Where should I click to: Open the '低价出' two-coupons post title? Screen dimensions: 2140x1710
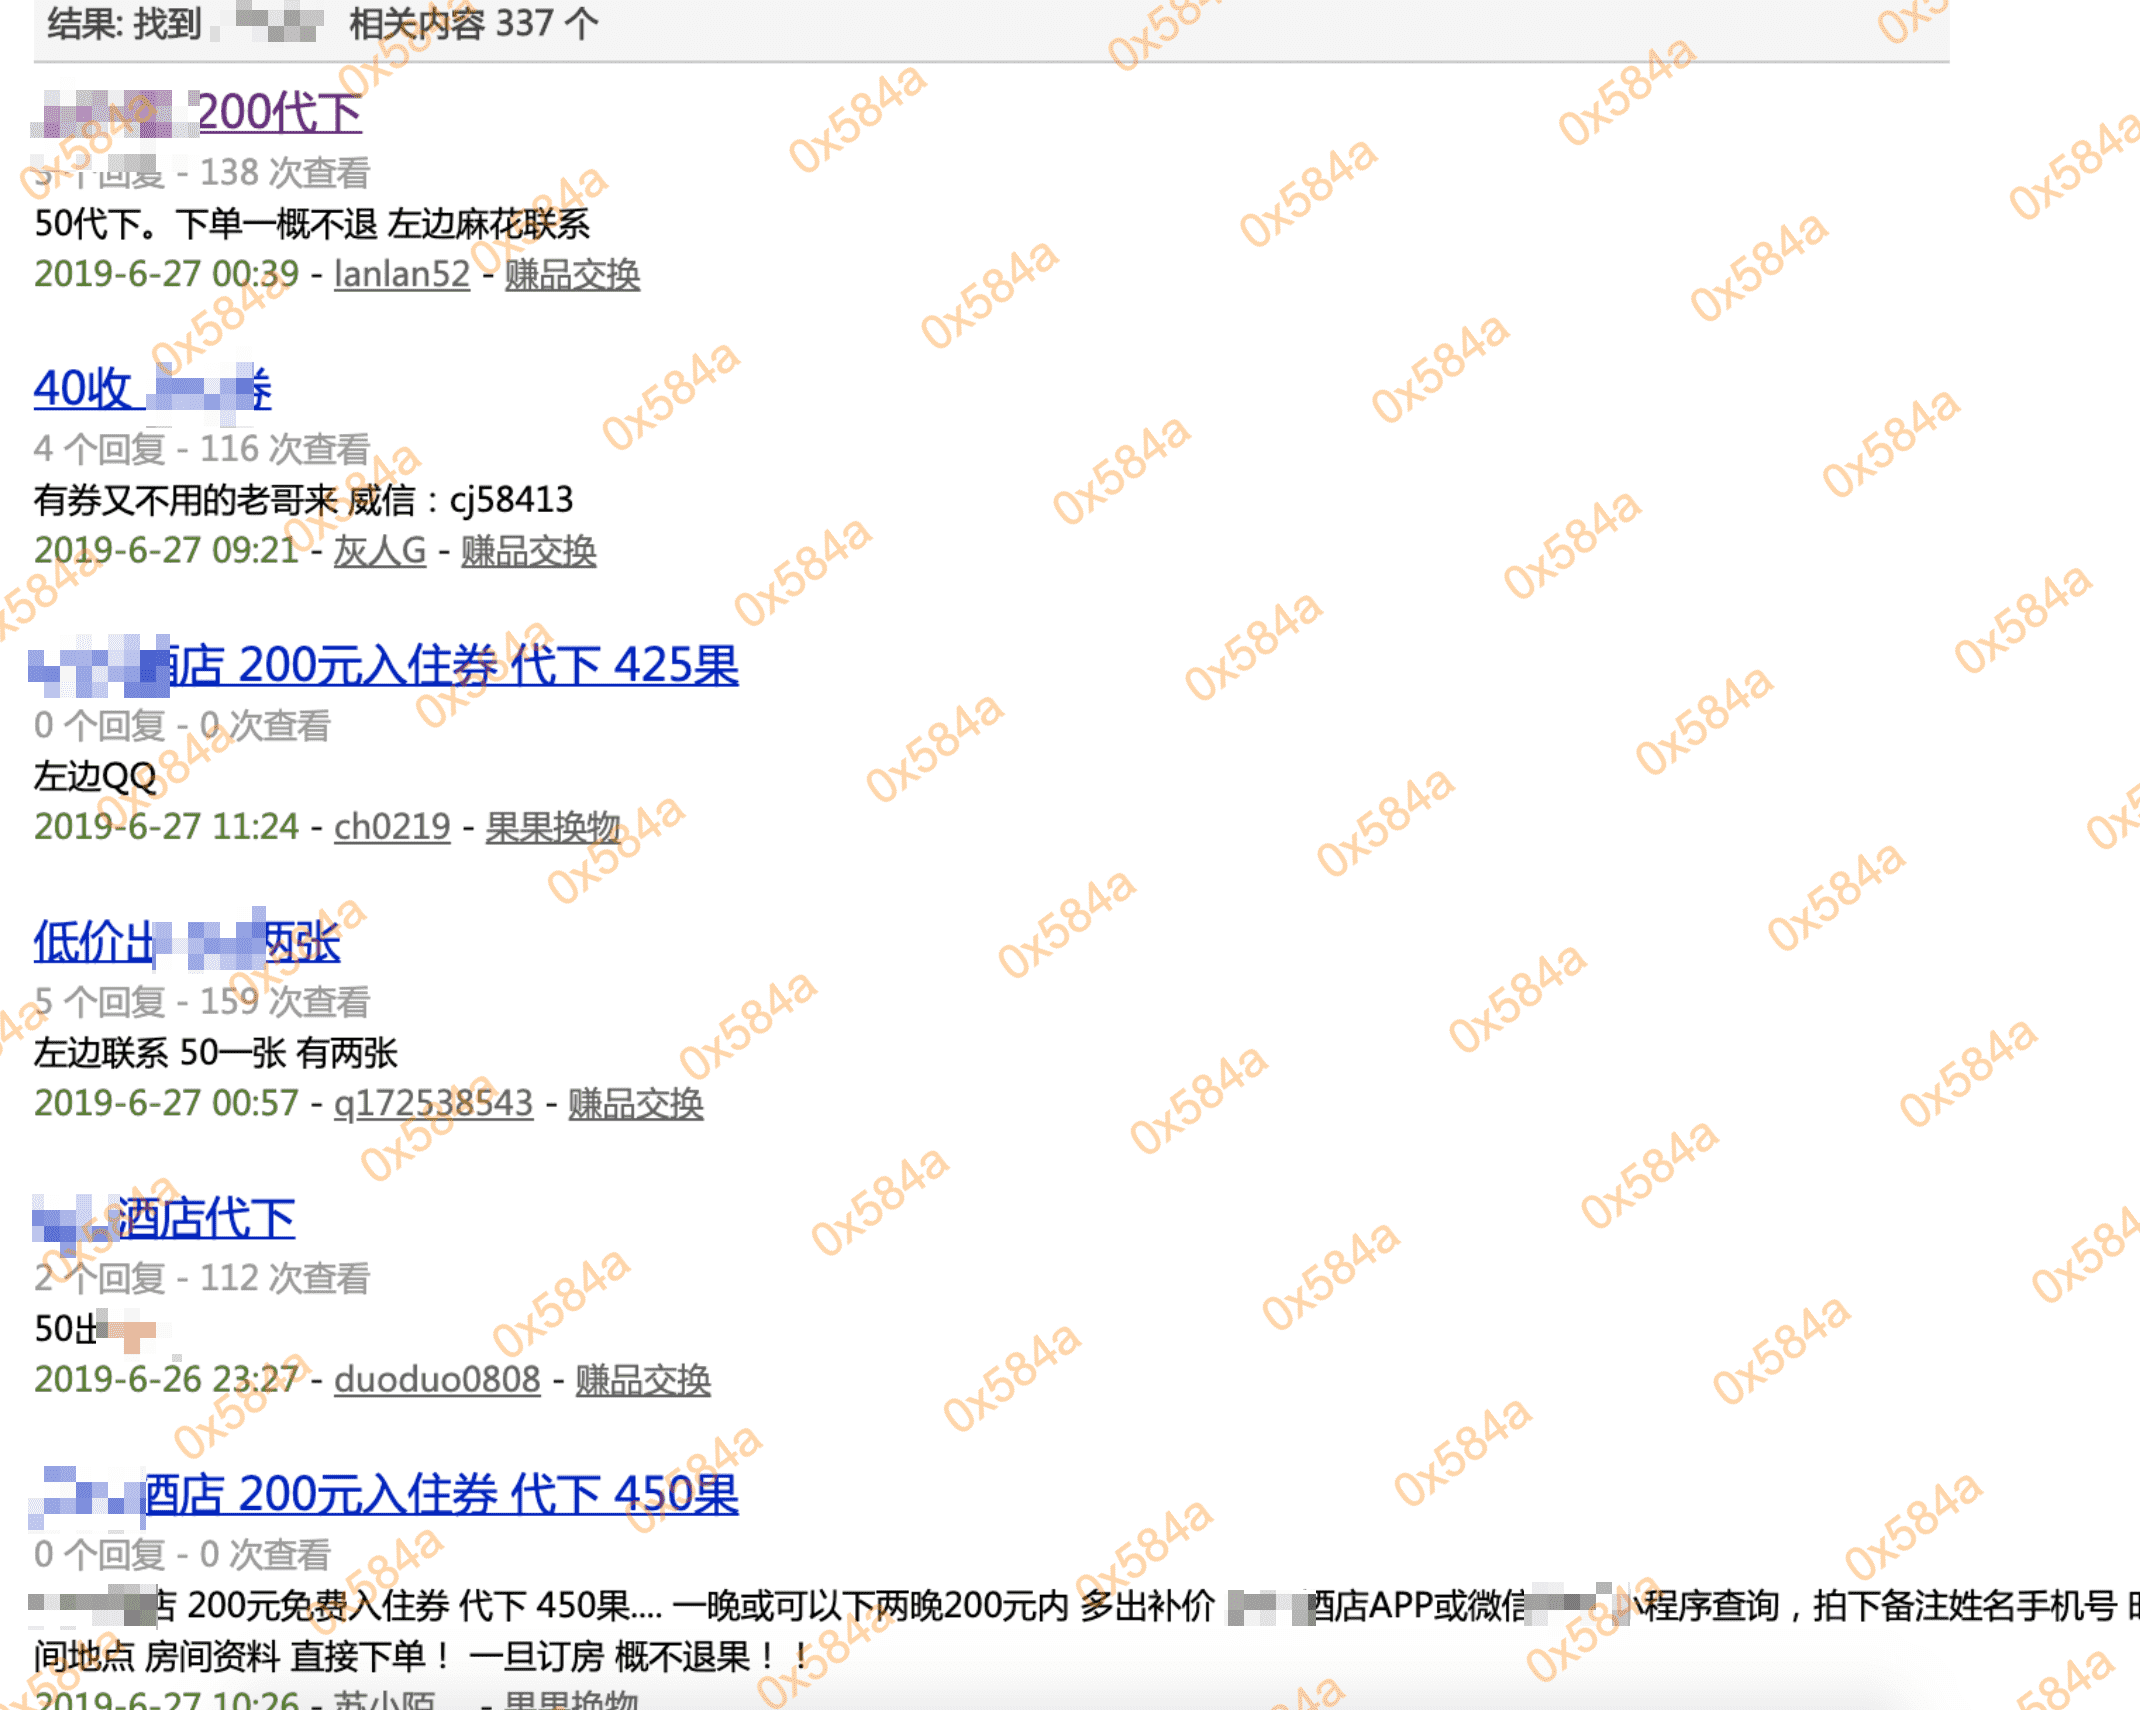pyautogui.click(x=92, y=941)
